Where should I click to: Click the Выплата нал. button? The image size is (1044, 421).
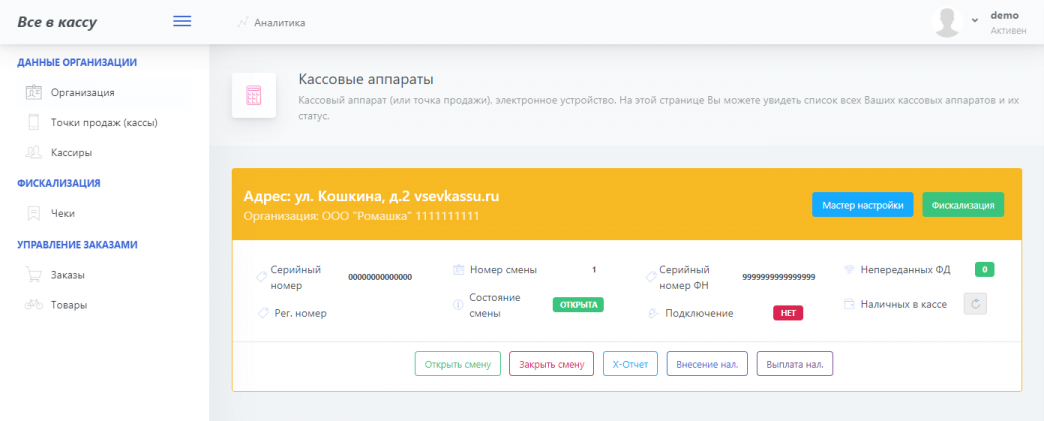coord(795,364)
